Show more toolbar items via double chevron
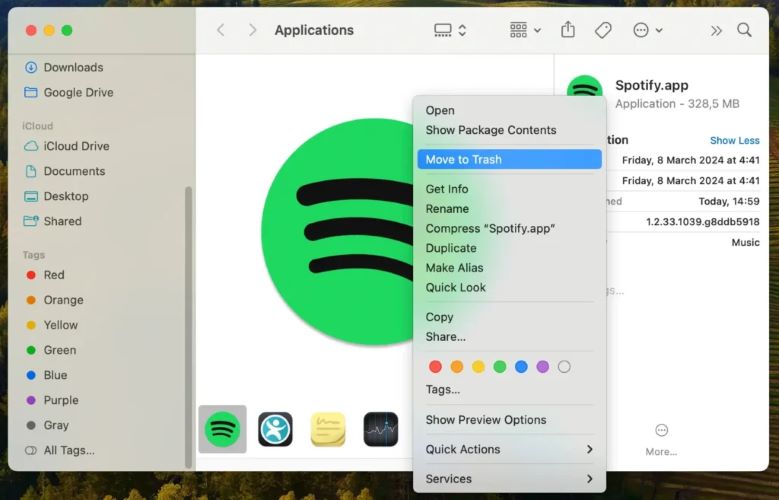779x500 pixels. [x=716, y=31]
